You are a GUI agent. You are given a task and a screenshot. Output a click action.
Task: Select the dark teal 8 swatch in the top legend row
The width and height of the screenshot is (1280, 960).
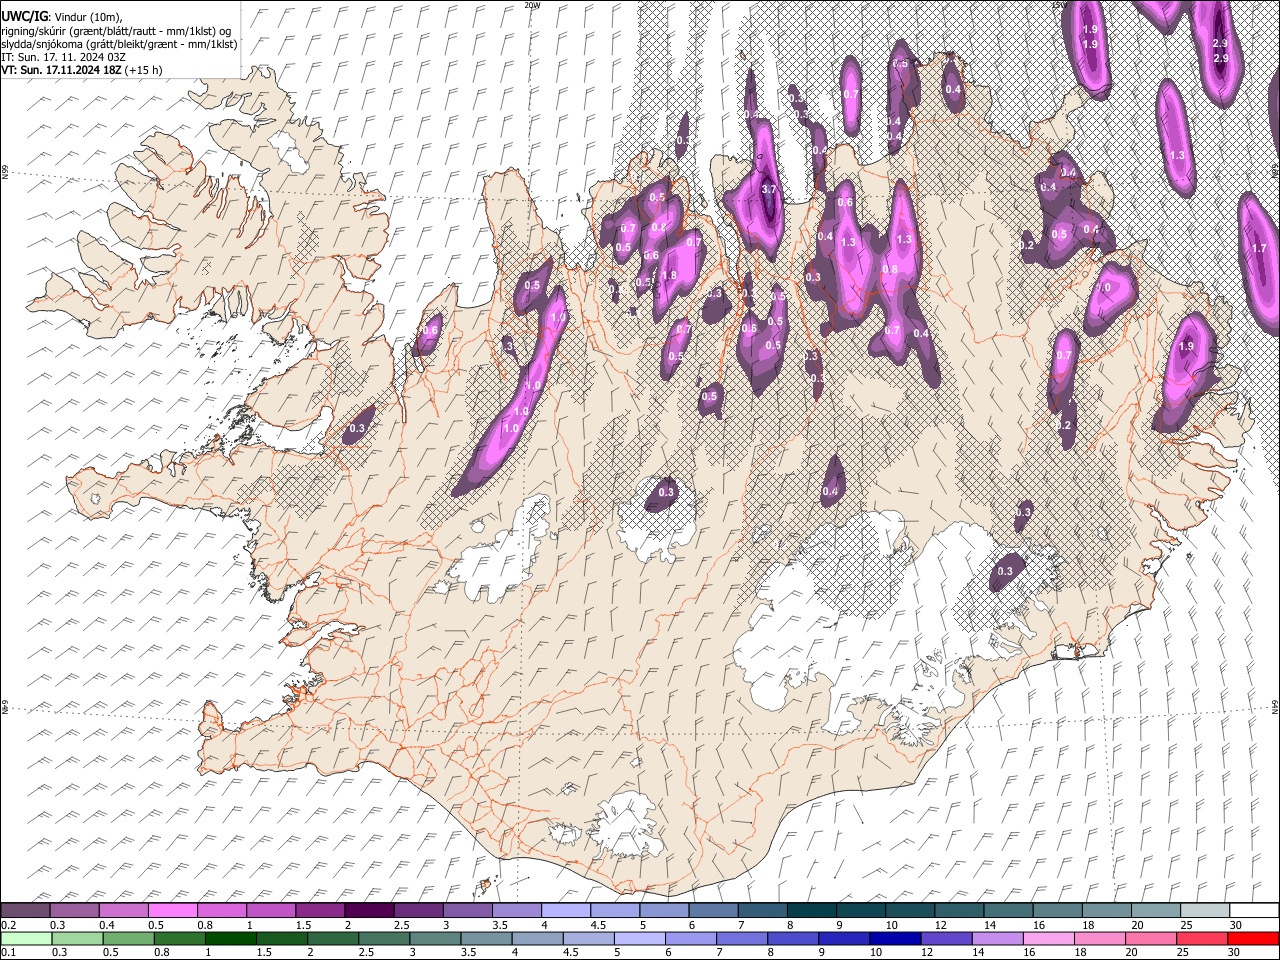[x=811, y=910]
